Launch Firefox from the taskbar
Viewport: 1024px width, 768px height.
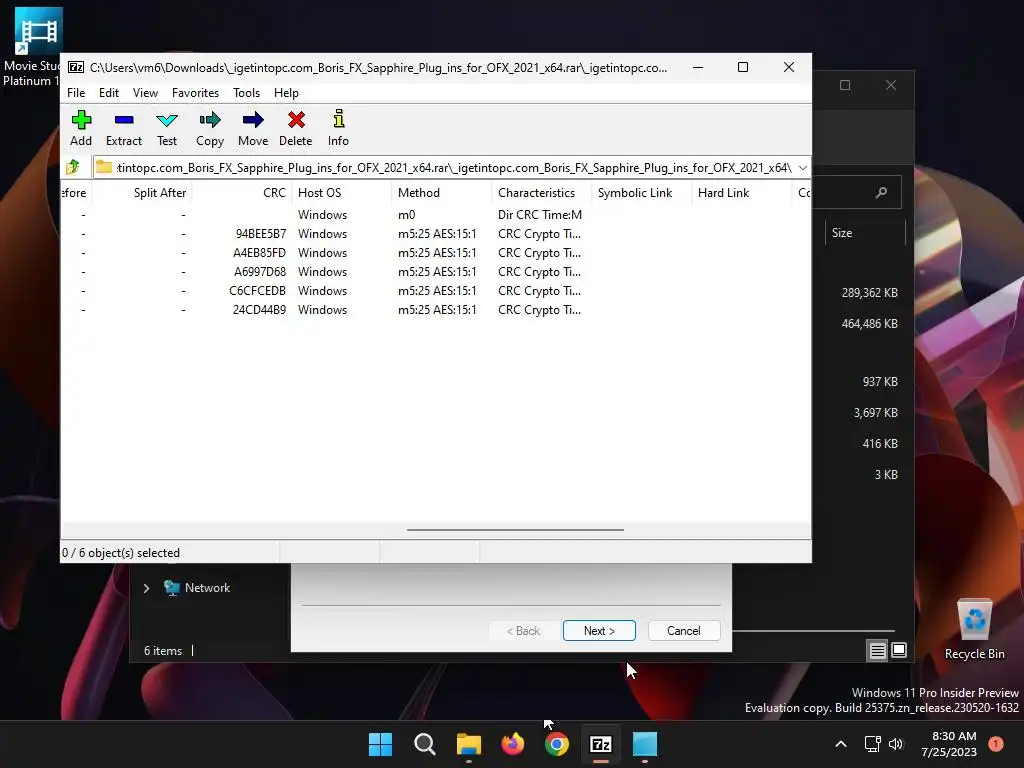click(513, 744)
